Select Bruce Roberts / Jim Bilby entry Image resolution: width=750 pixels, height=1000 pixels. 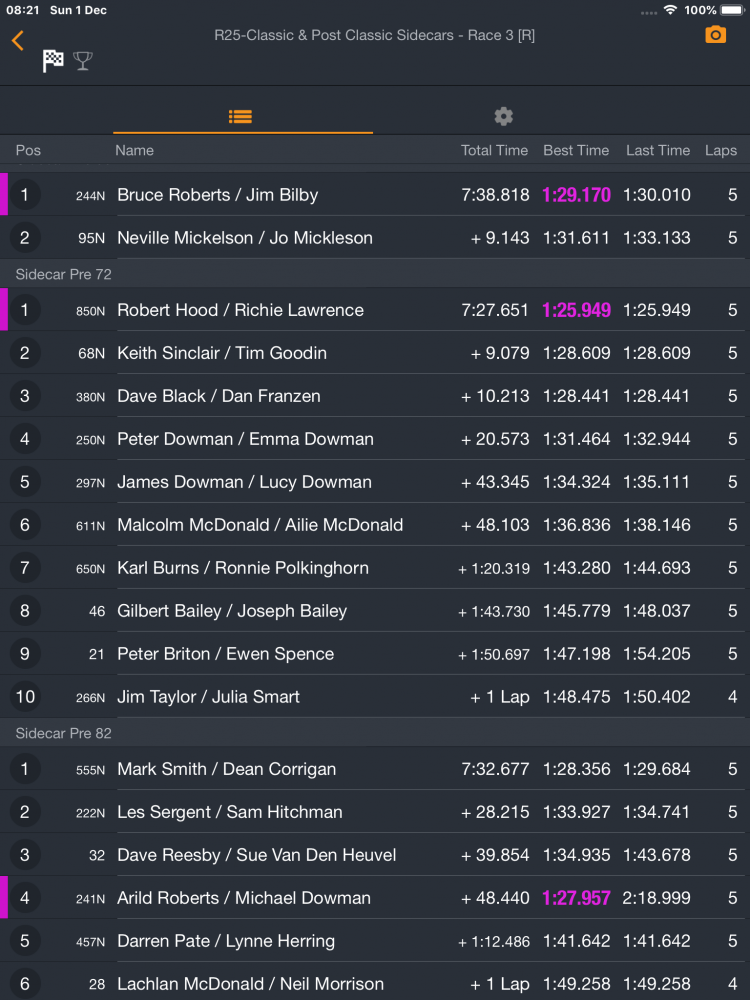coord(217,195)
